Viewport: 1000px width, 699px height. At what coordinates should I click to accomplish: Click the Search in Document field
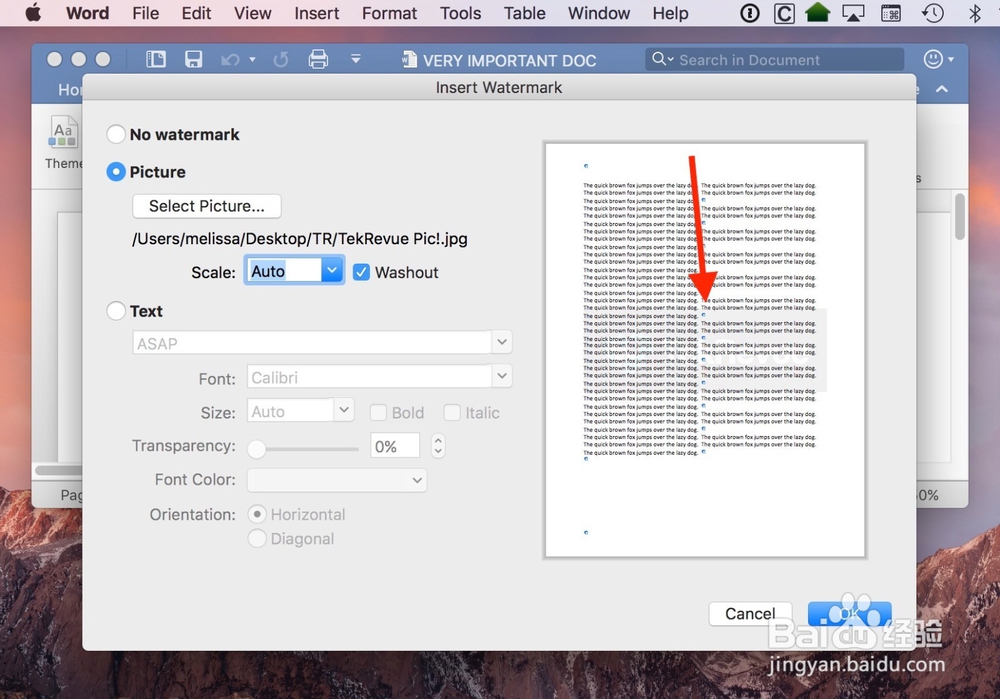coord(774,59)
